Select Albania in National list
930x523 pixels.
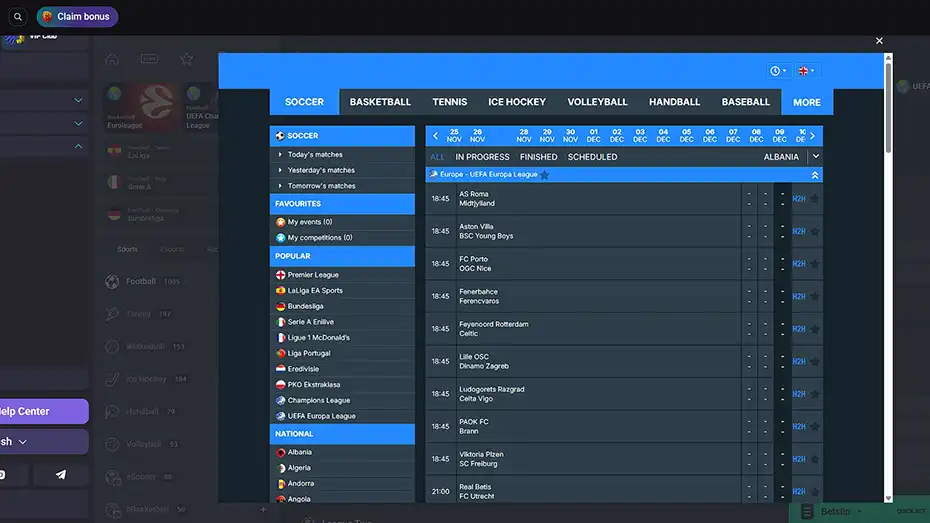pos(342,452)
